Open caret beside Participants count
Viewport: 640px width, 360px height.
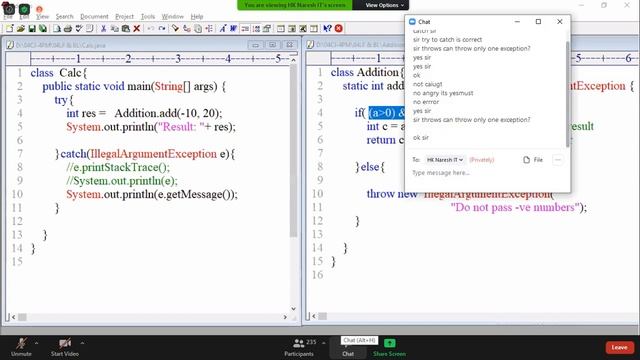[x=324, y=343]
